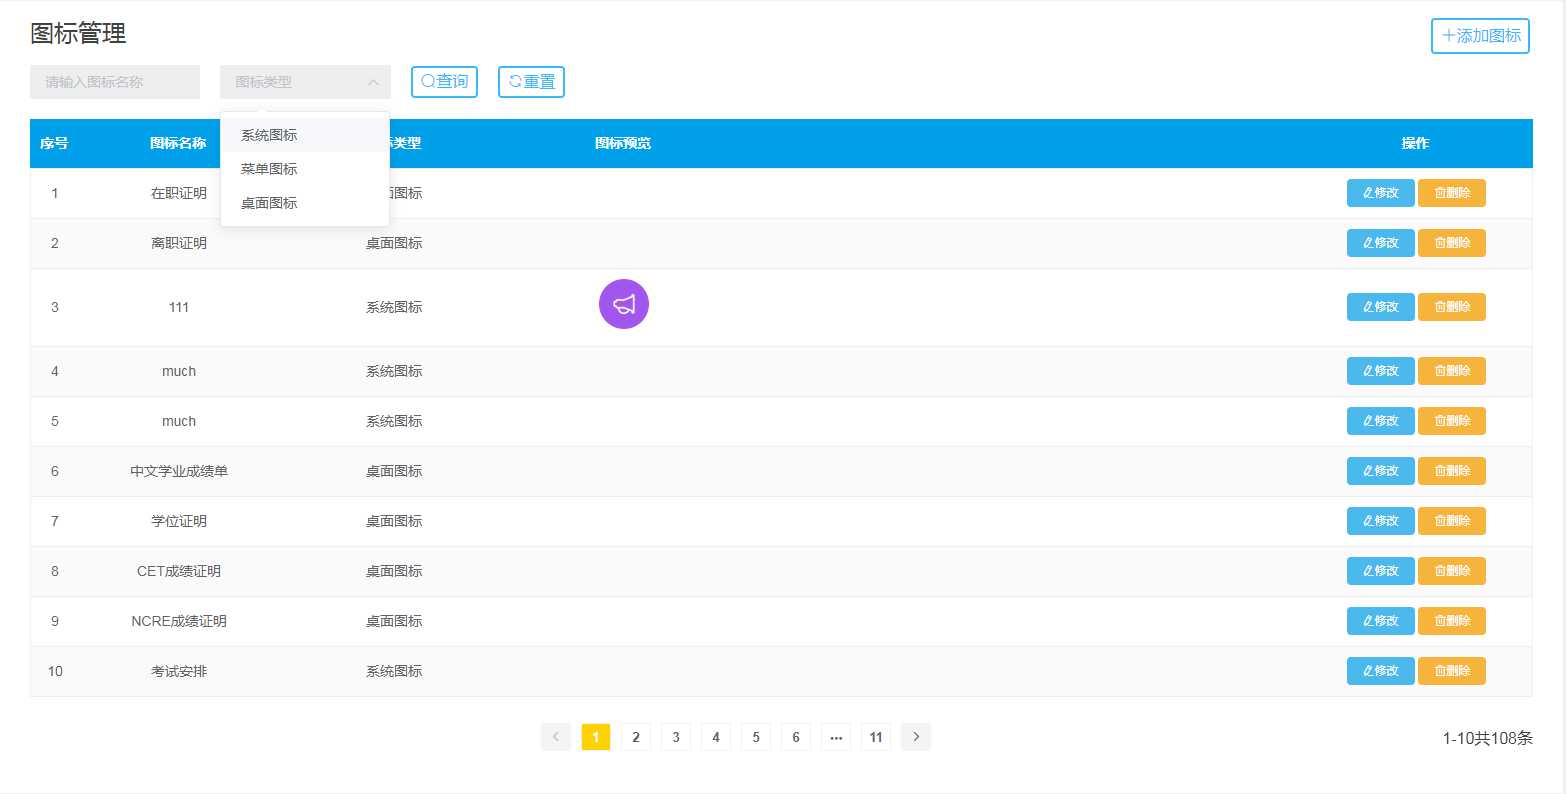Edit the 中文学业成绩单 row

point(1380,471)
